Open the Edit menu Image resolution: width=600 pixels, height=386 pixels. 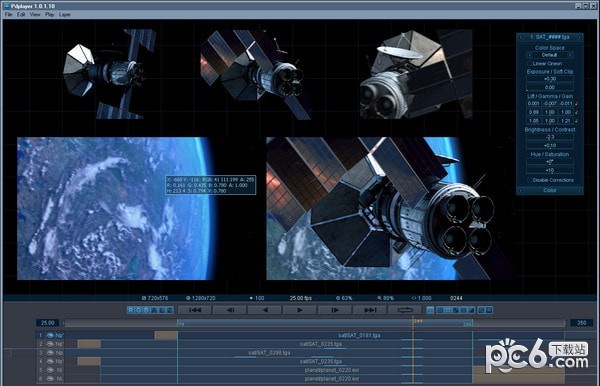21,14
